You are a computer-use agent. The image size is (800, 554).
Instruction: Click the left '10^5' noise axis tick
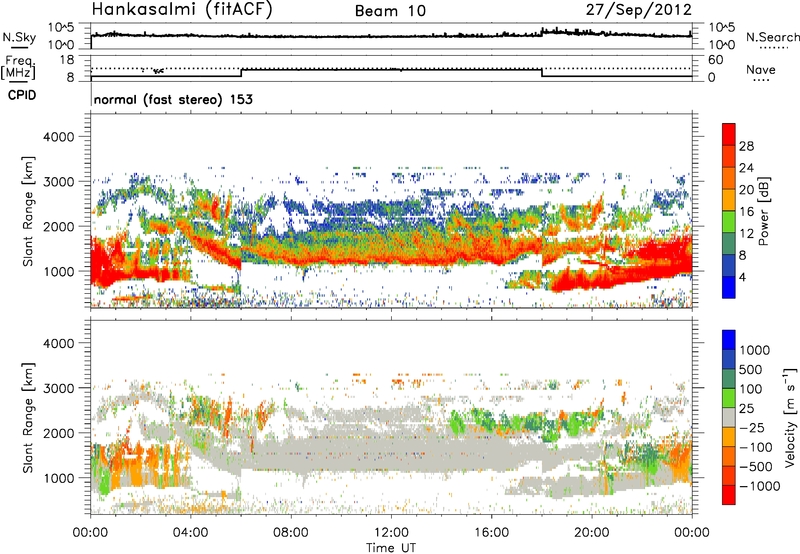tap(61, 28)
